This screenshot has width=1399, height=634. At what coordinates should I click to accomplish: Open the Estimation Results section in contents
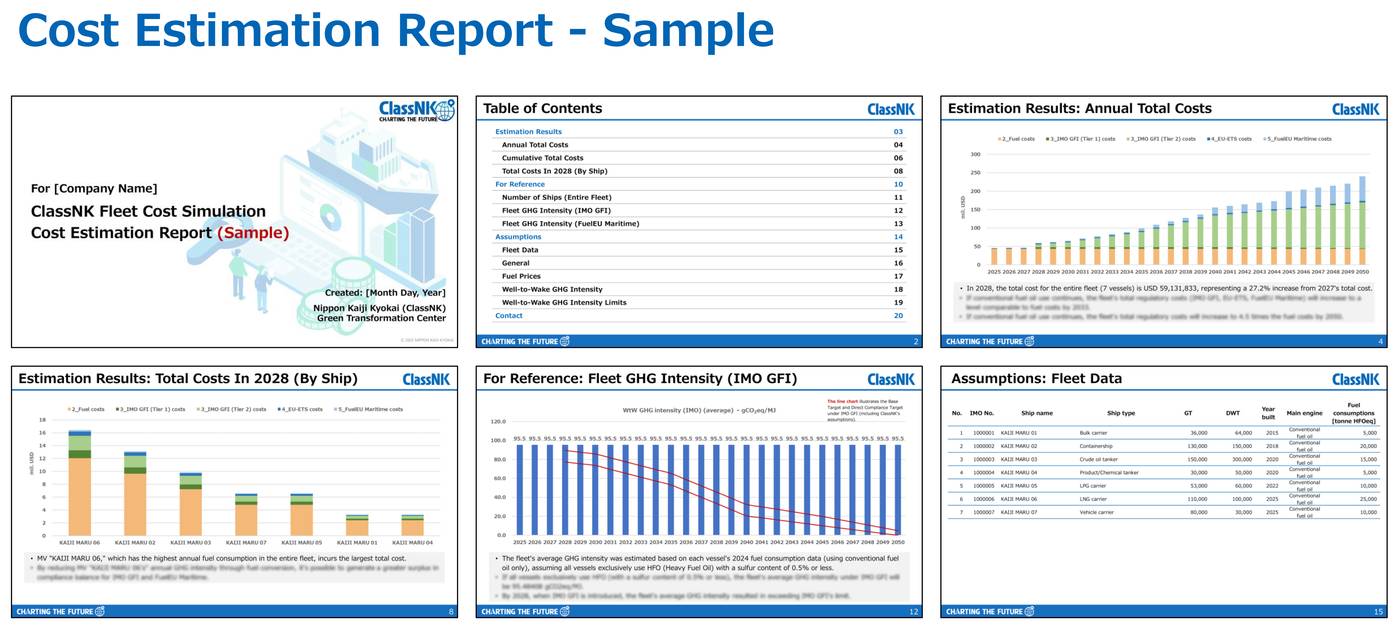528,132
